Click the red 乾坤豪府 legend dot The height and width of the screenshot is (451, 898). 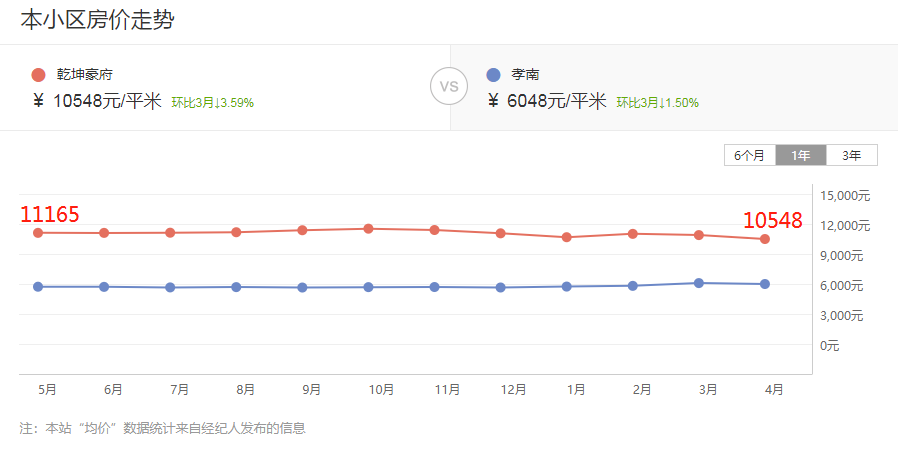[x=39, y=74]
